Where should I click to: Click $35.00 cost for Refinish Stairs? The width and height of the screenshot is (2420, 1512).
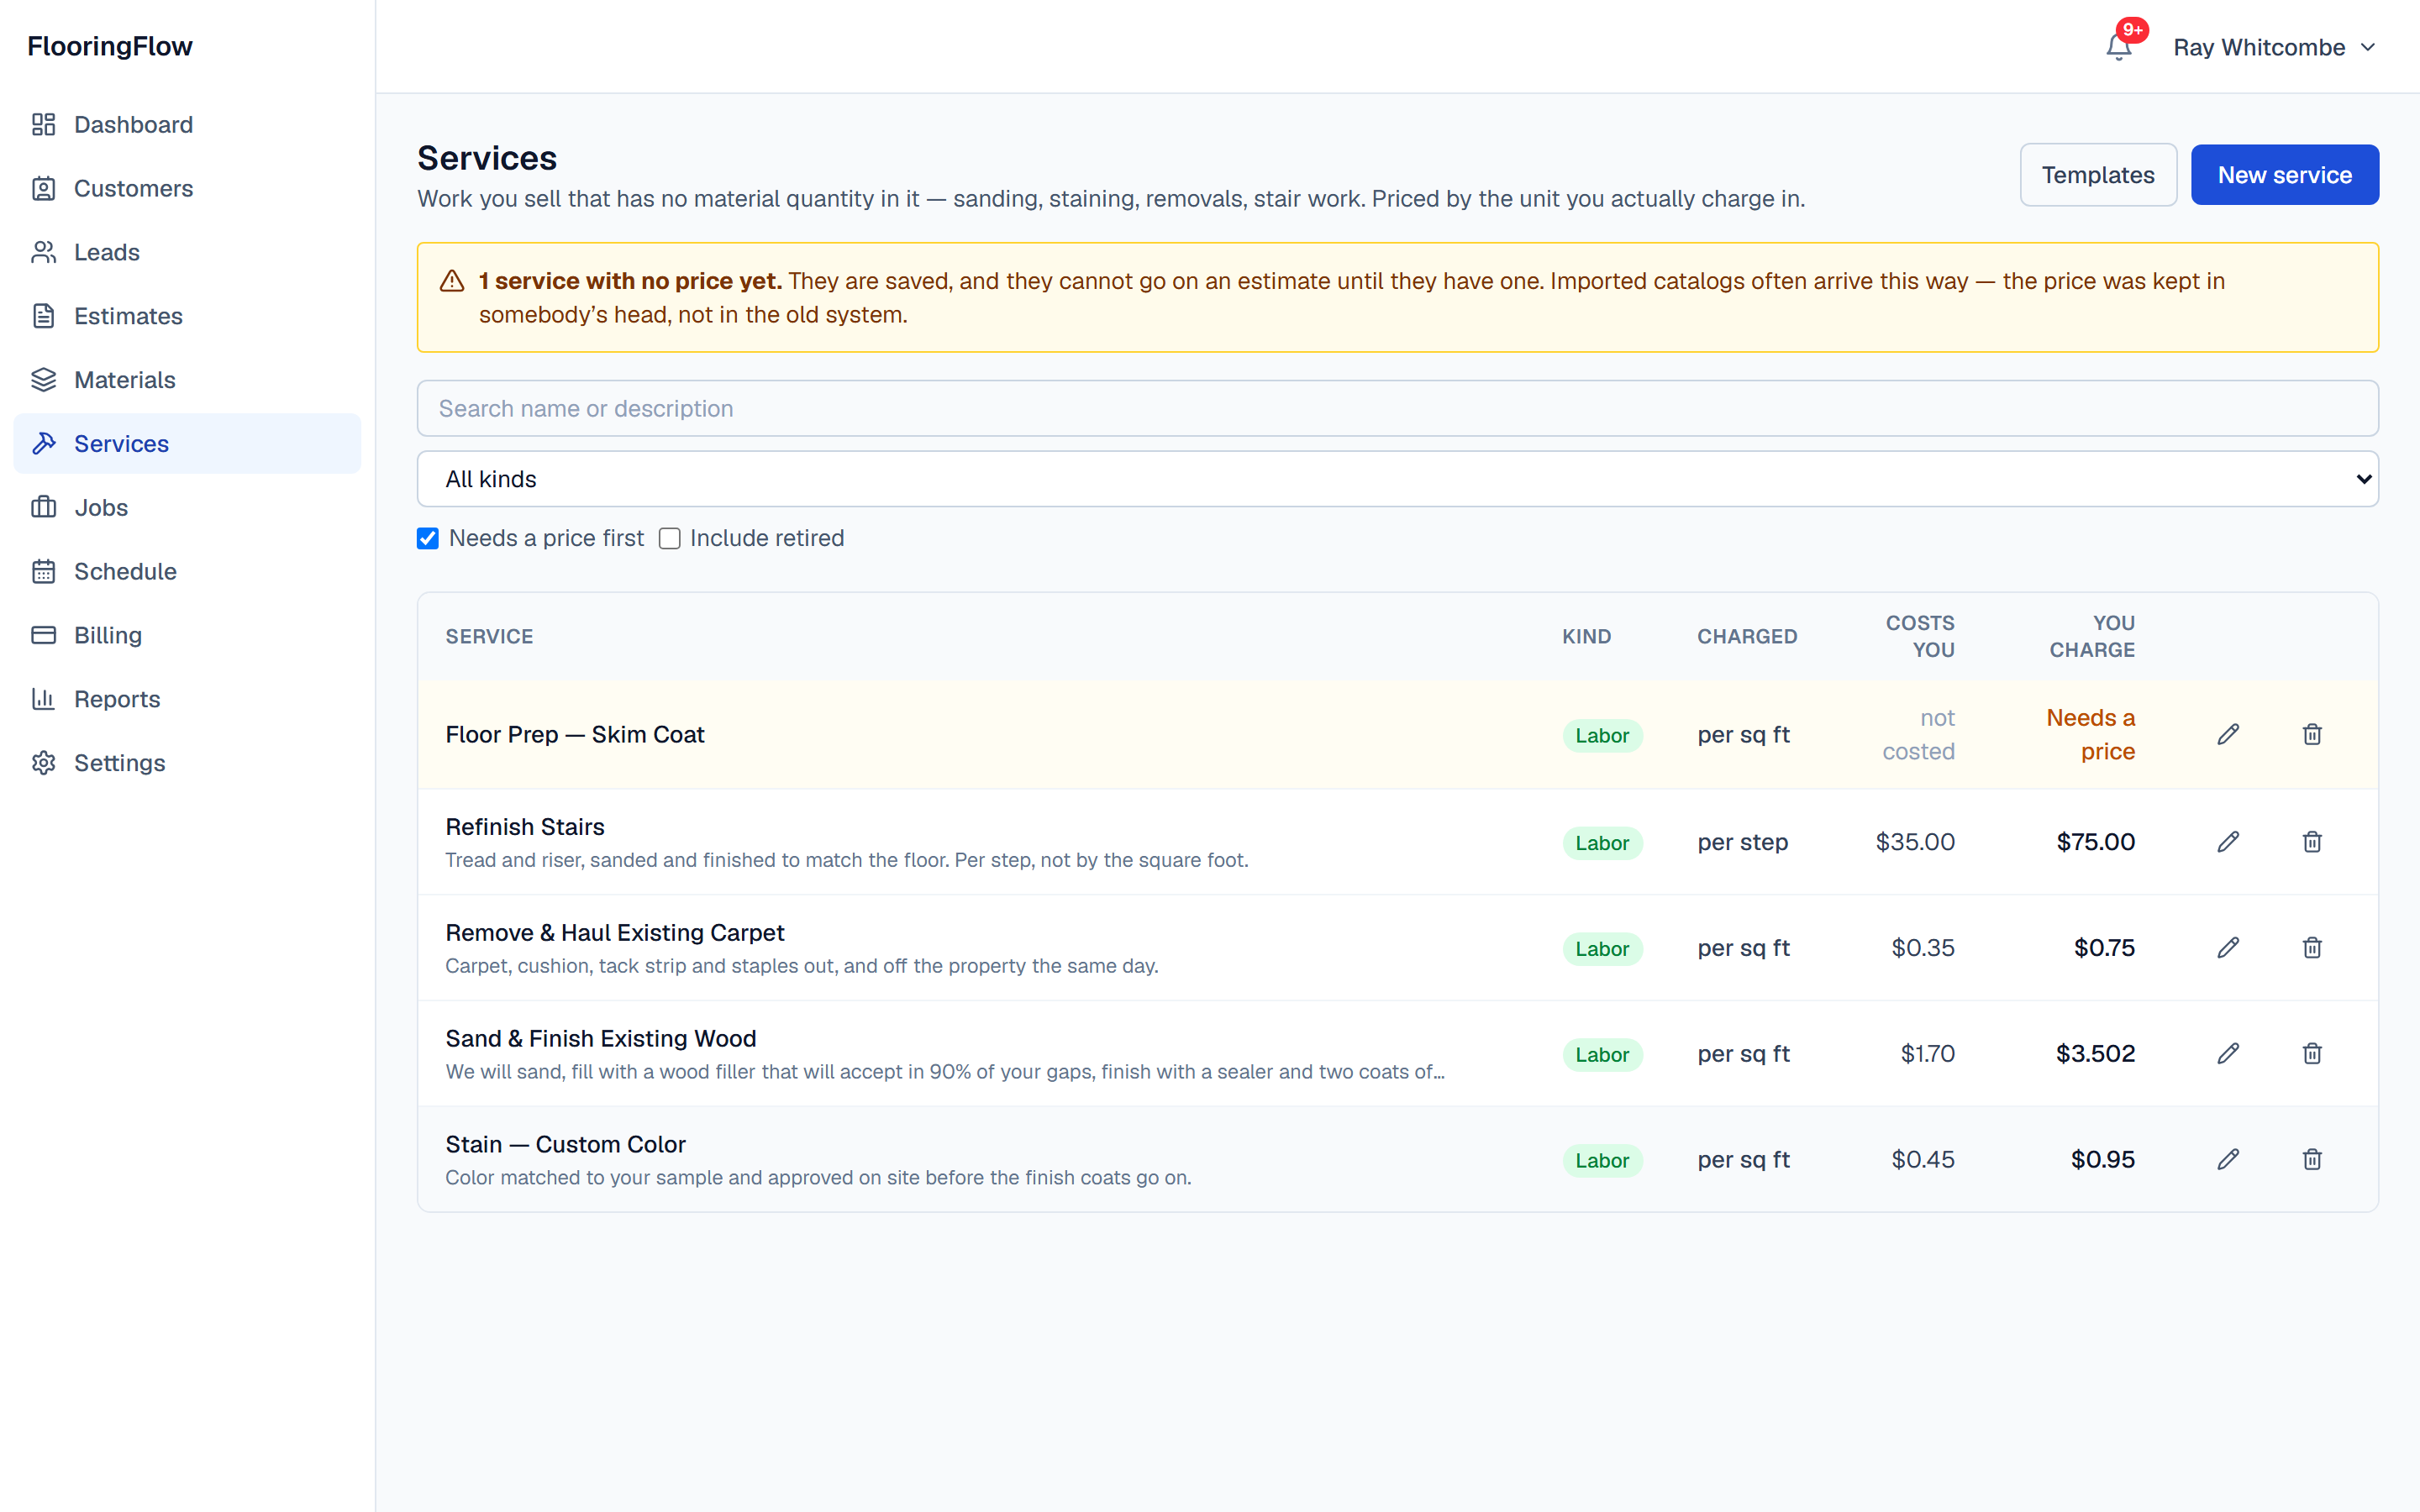pos(1915,842)
